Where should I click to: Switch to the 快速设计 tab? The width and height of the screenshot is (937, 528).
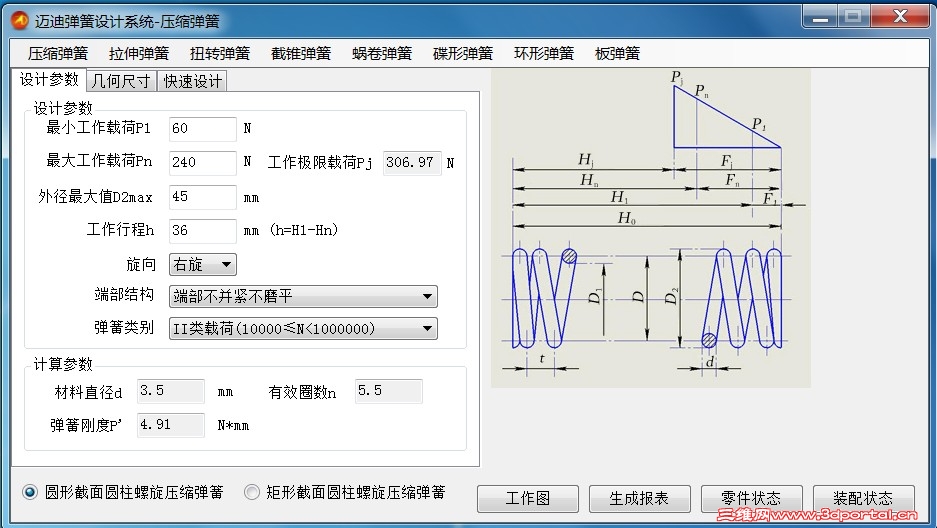coord(192,81)
